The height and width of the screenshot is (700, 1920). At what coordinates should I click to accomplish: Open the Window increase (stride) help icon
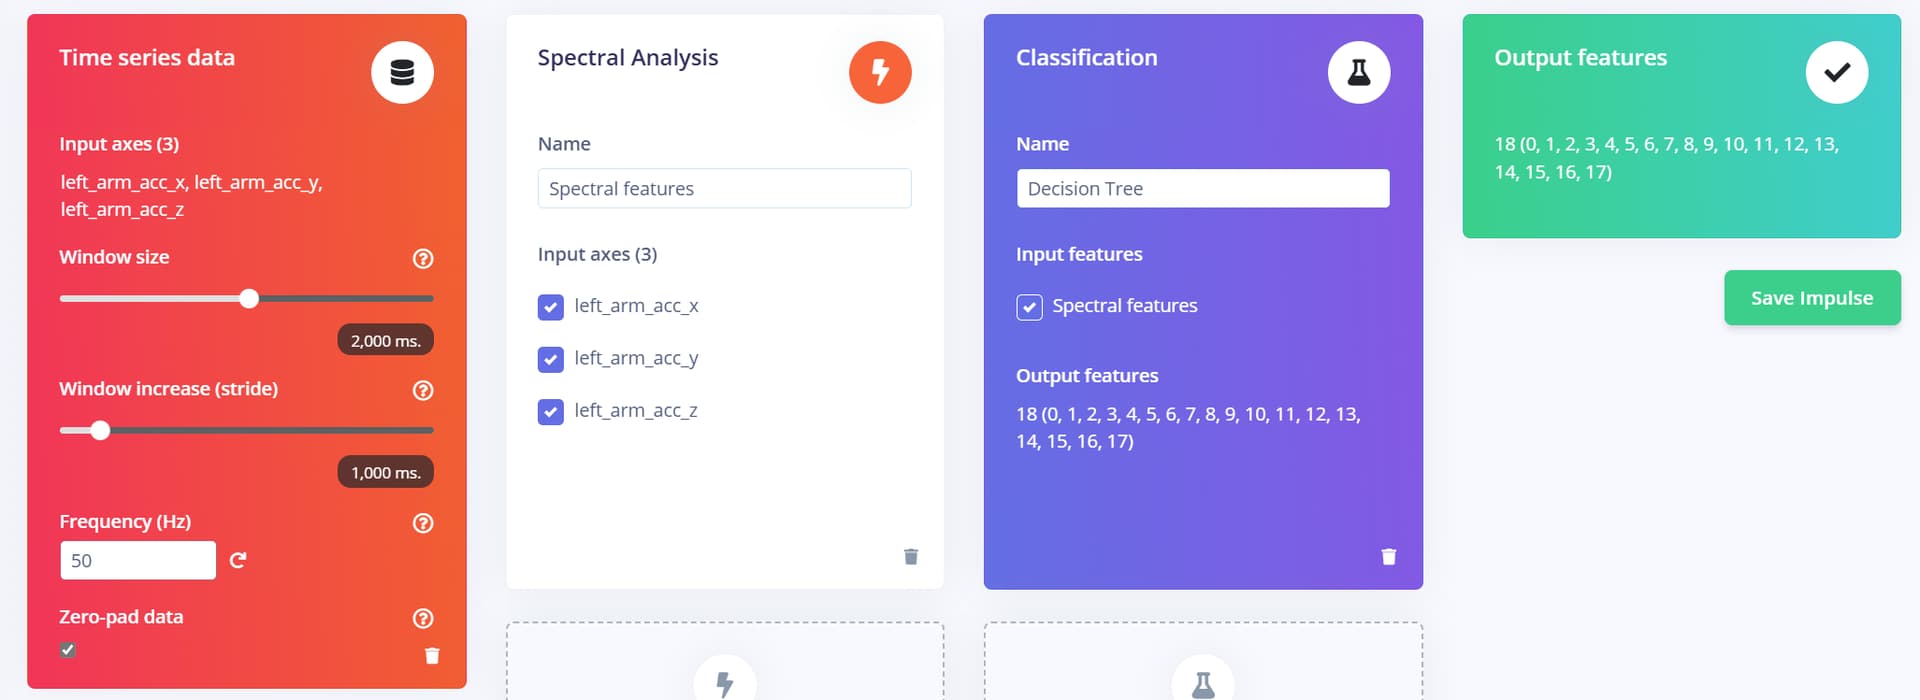click(x=423, y=391)
